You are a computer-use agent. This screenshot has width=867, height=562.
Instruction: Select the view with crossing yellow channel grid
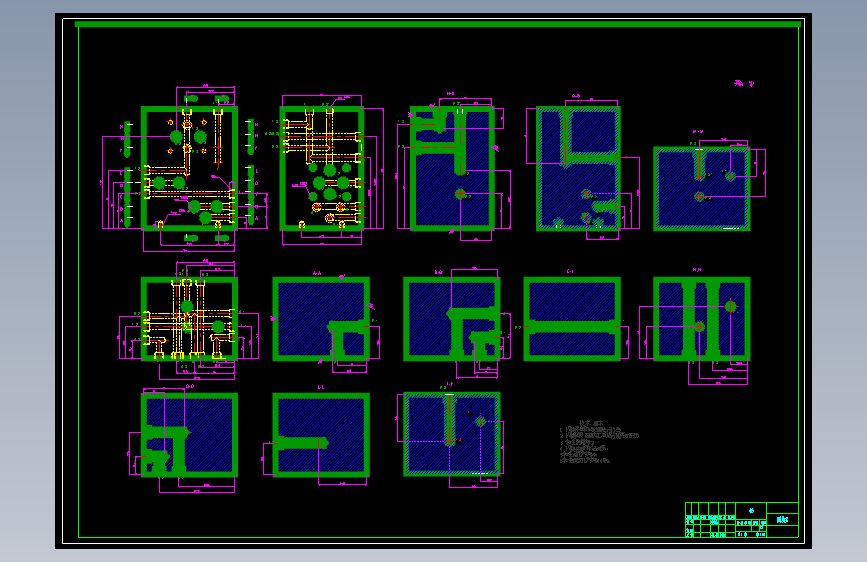pyautogui.click(x=189, y=319)
